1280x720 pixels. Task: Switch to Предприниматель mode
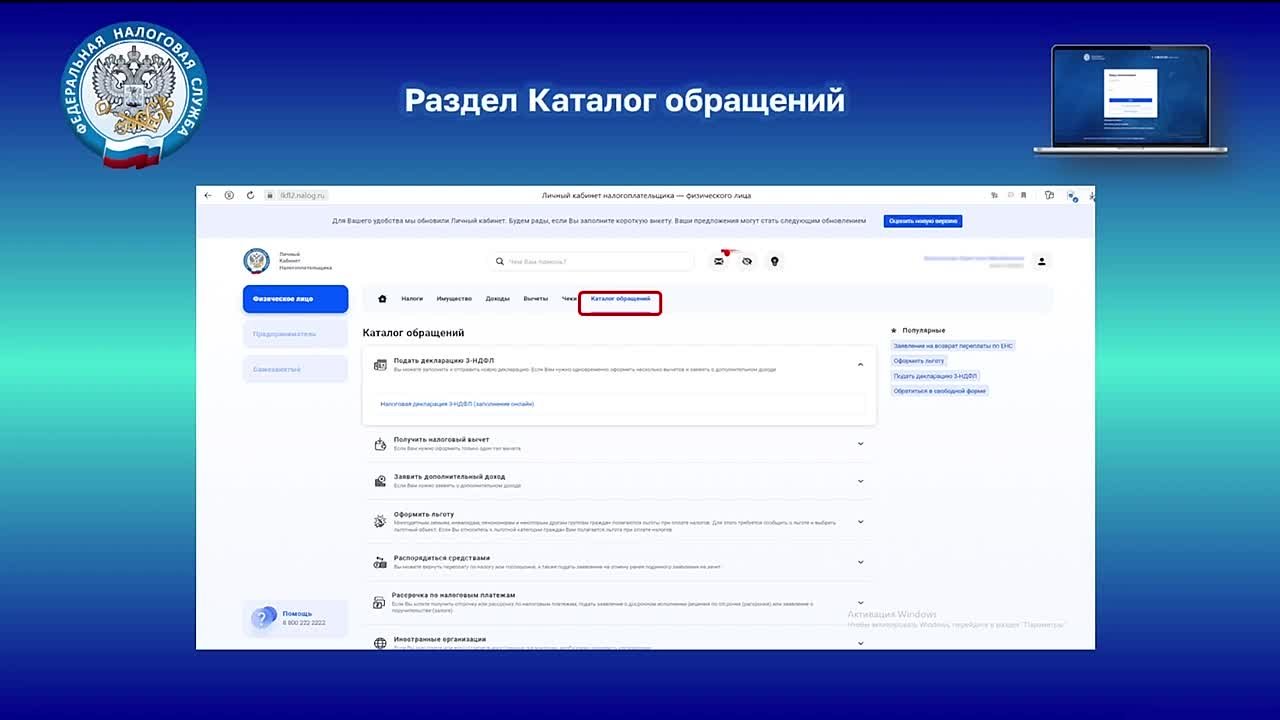pyautogui.click(x=295, y=334)
